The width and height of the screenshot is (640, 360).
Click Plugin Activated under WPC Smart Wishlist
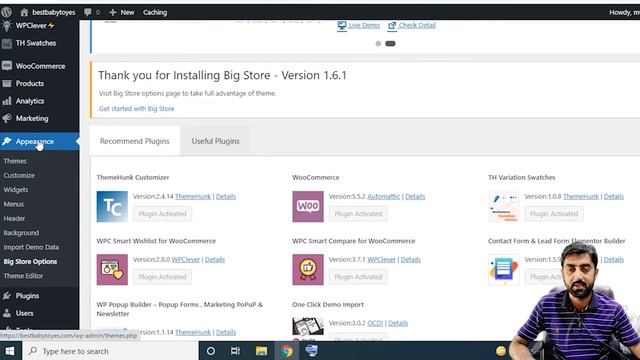point(162,277)
